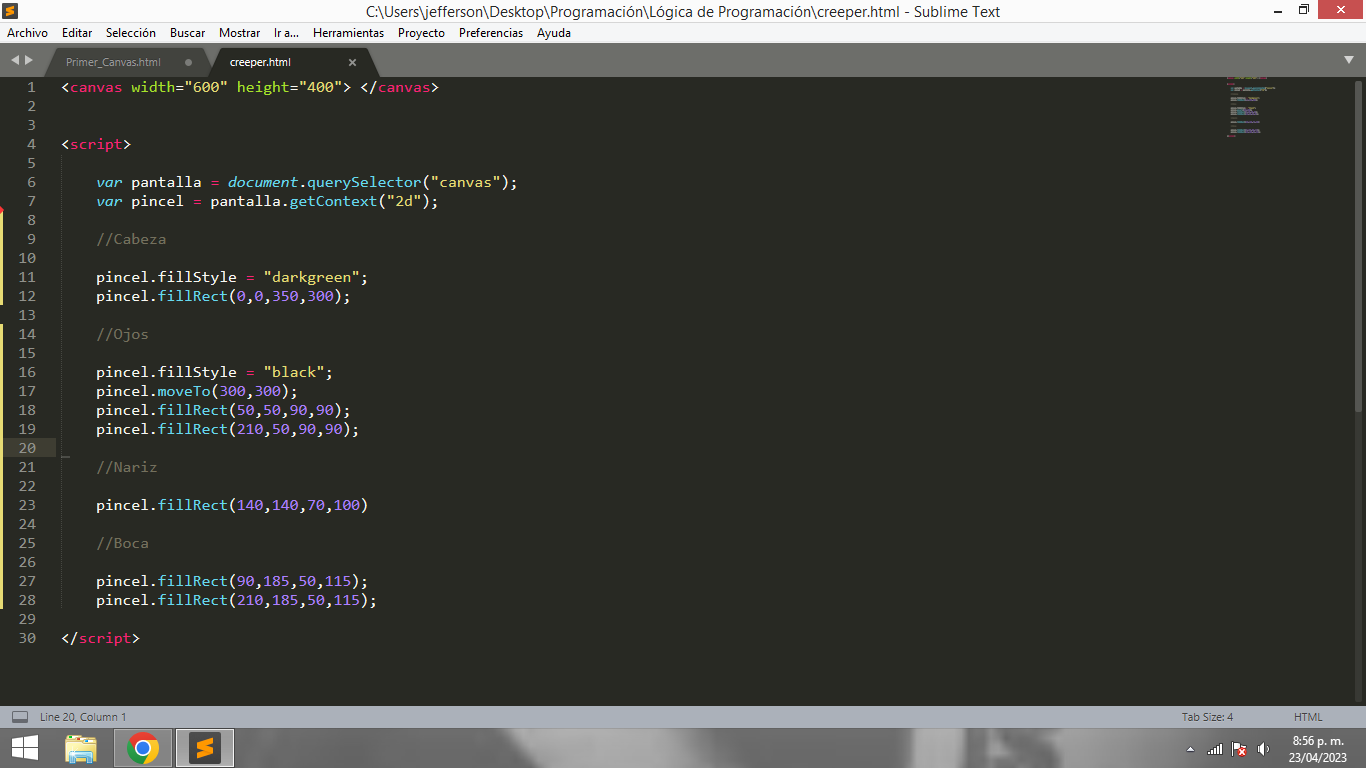Open the volume speaker icon
The image size is (1366, 768).
[1263, 749]
